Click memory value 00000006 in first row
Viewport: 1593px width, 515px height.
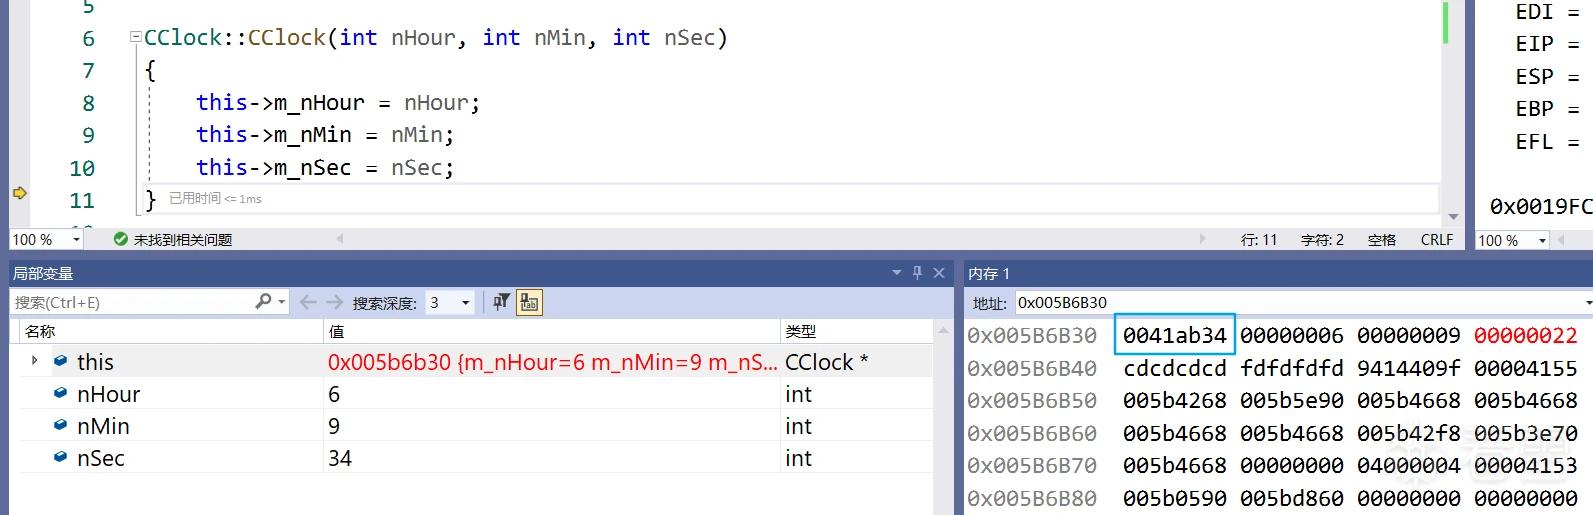point(1292,335)
